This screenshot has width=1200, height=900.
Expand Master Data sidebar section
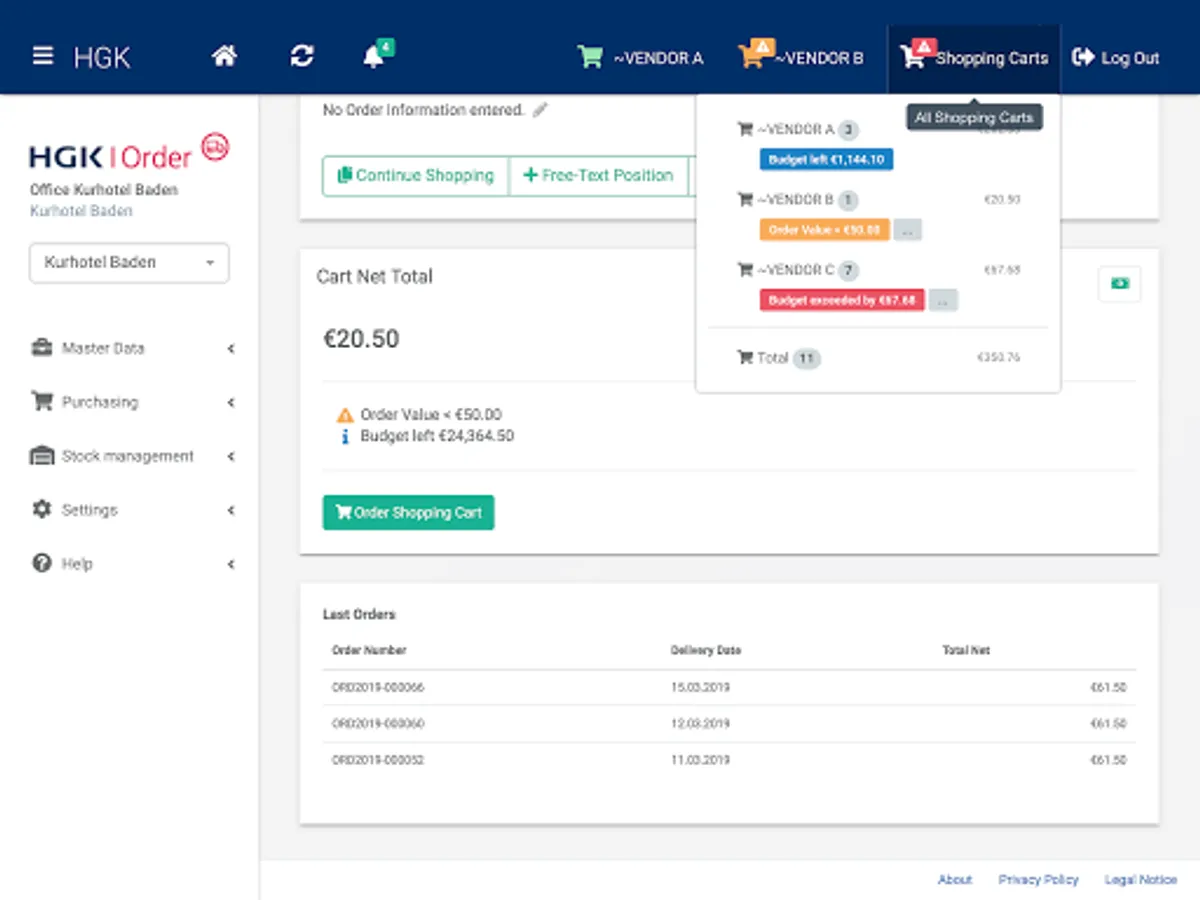pyautogui.click(x=132, y=348)
